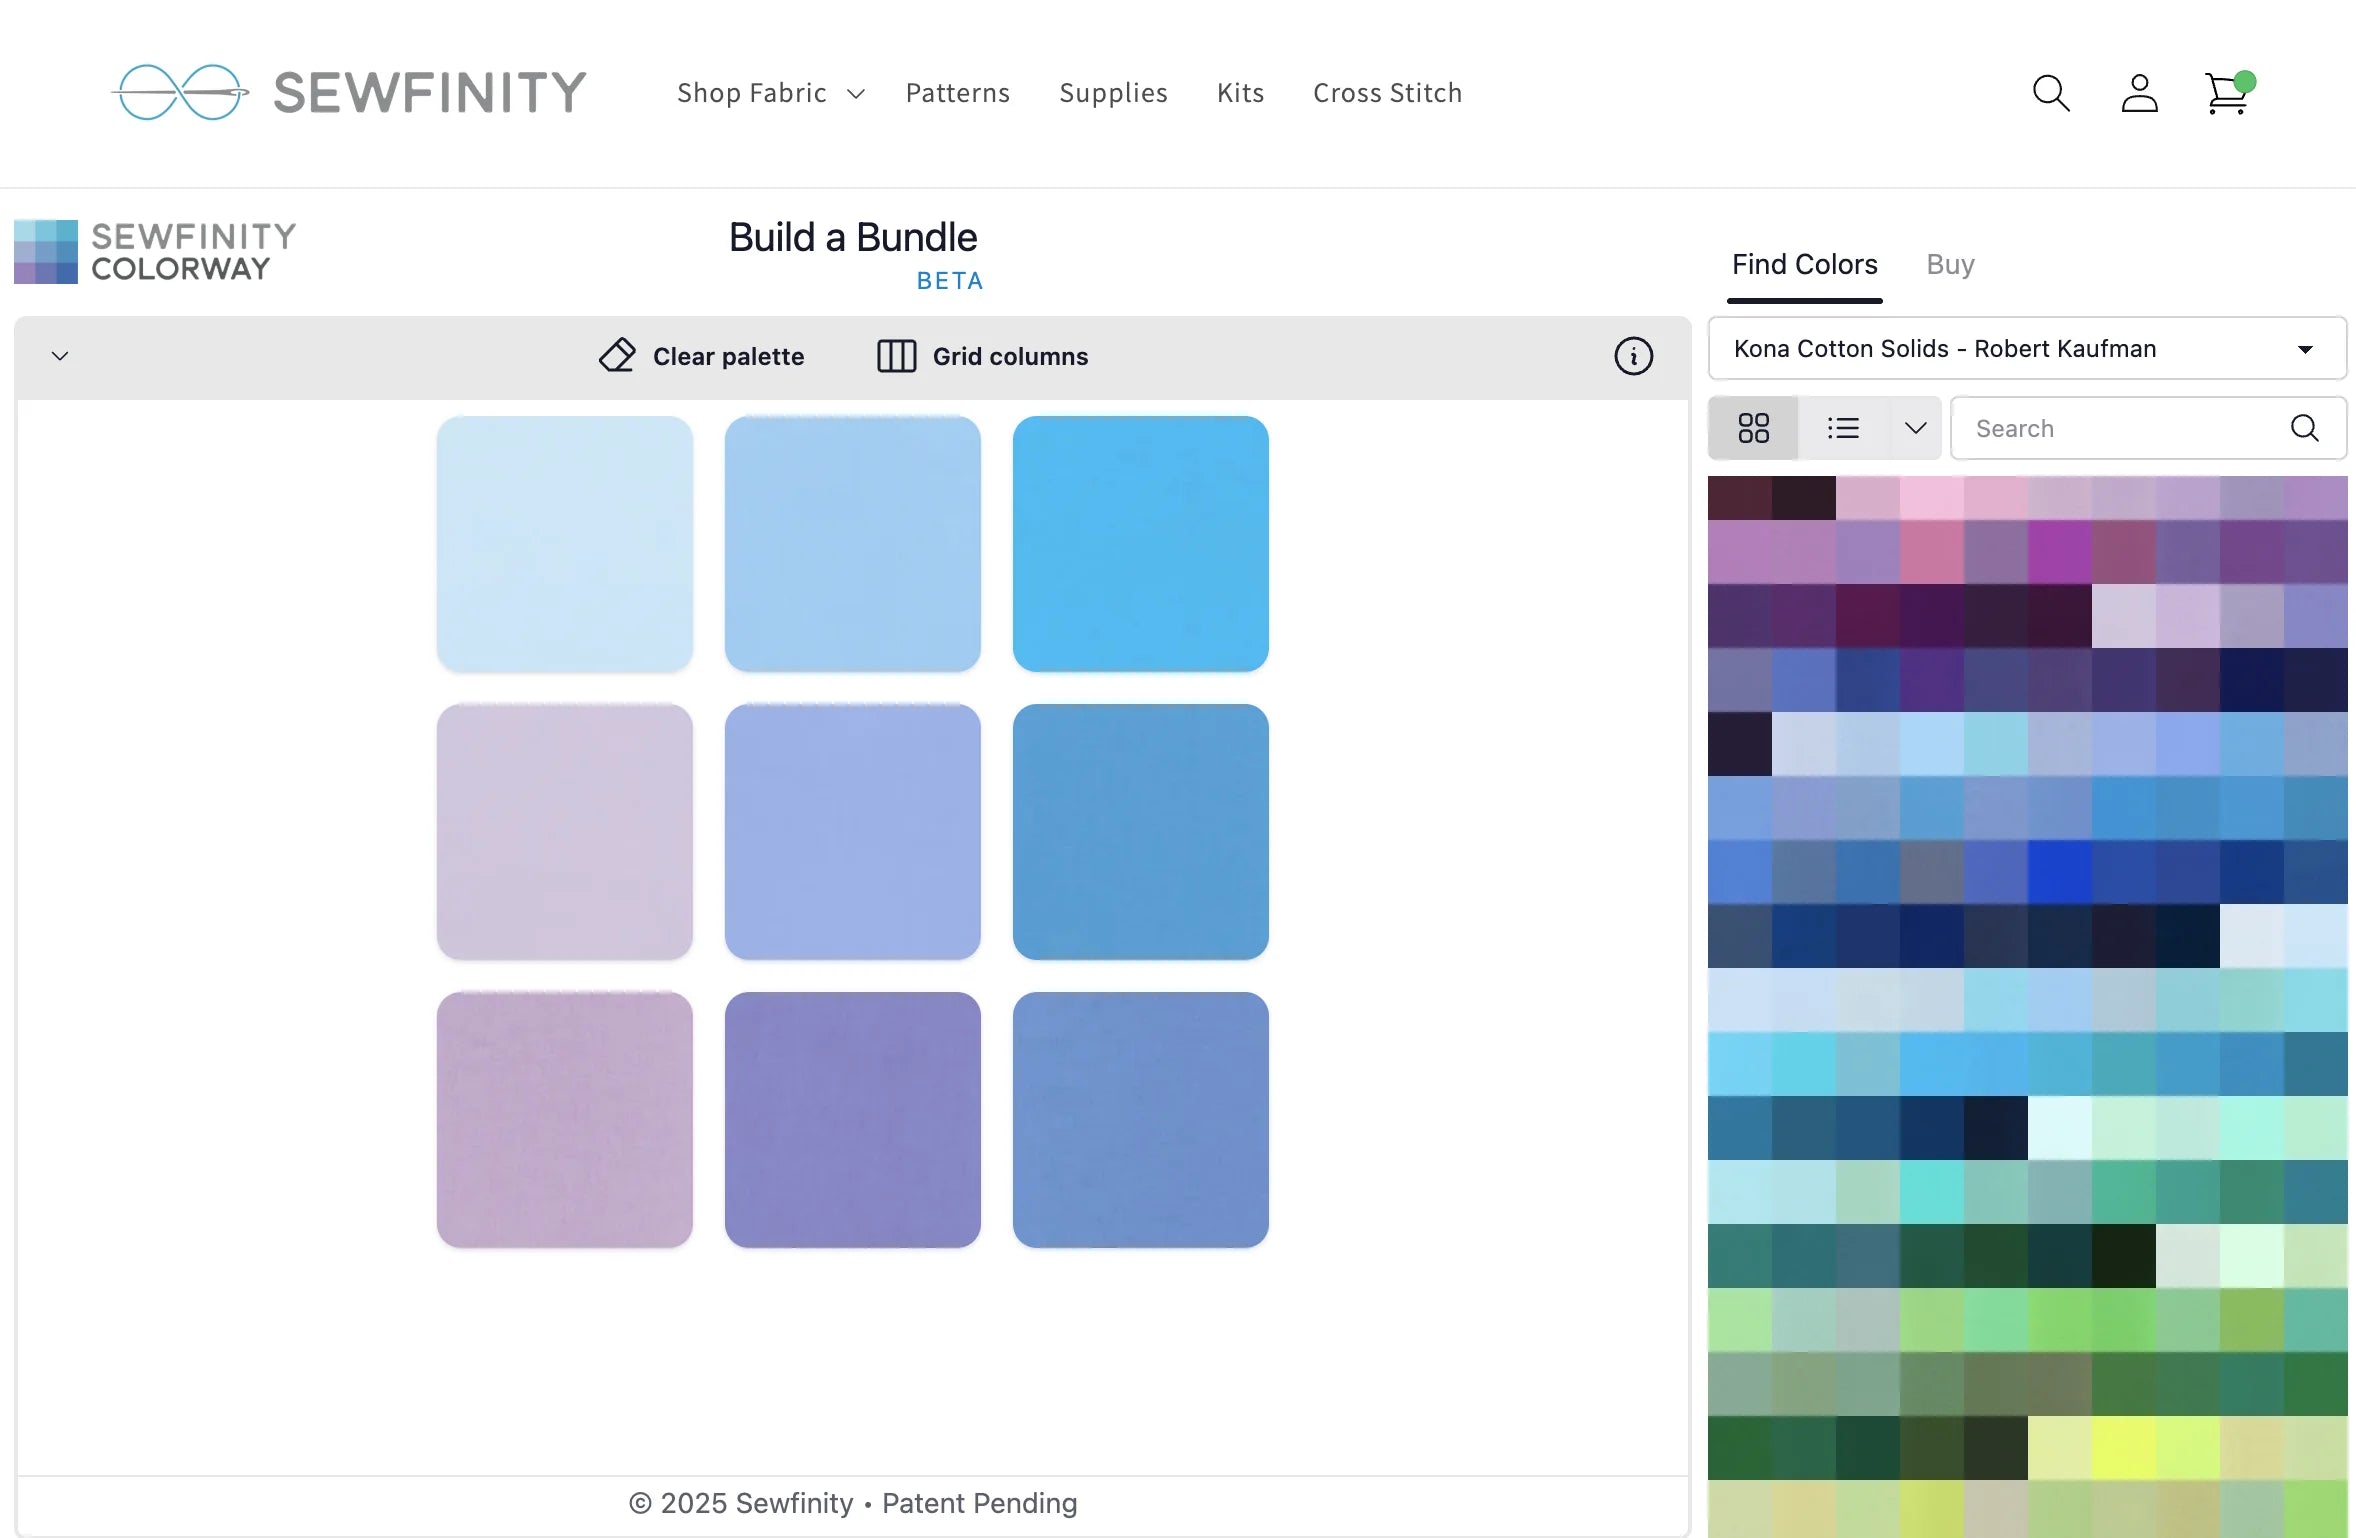Switch to grid view of color swatches
This screenshot has width=2356, height=1538.
1754,428
